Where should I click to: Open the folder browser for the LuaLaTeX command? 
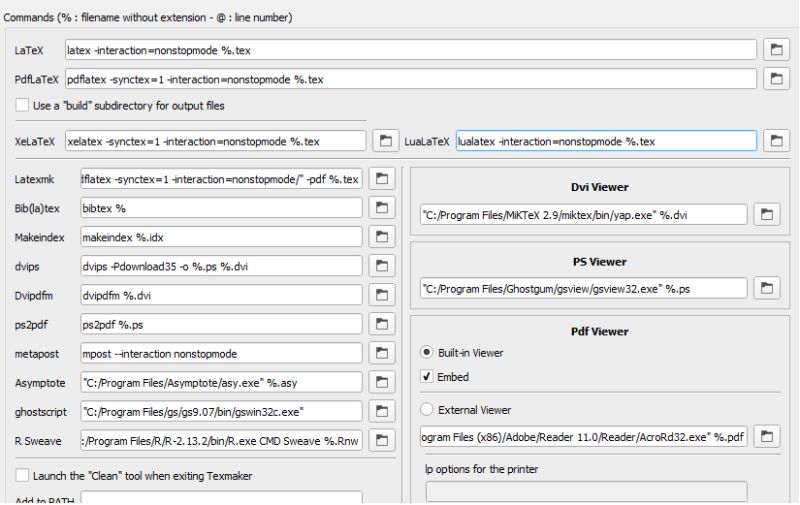[776, 141]
